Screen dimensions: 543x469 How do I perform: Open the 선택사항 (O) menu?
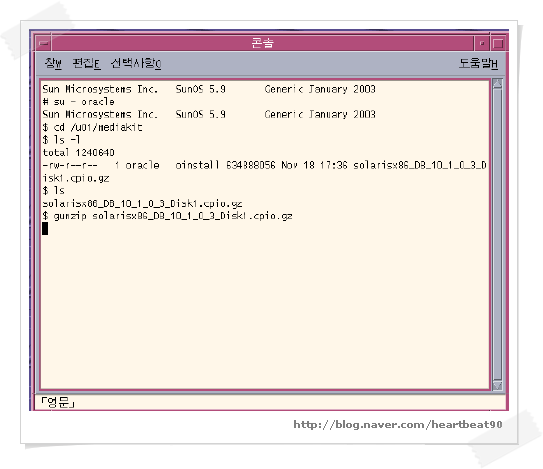click(136, 63)
